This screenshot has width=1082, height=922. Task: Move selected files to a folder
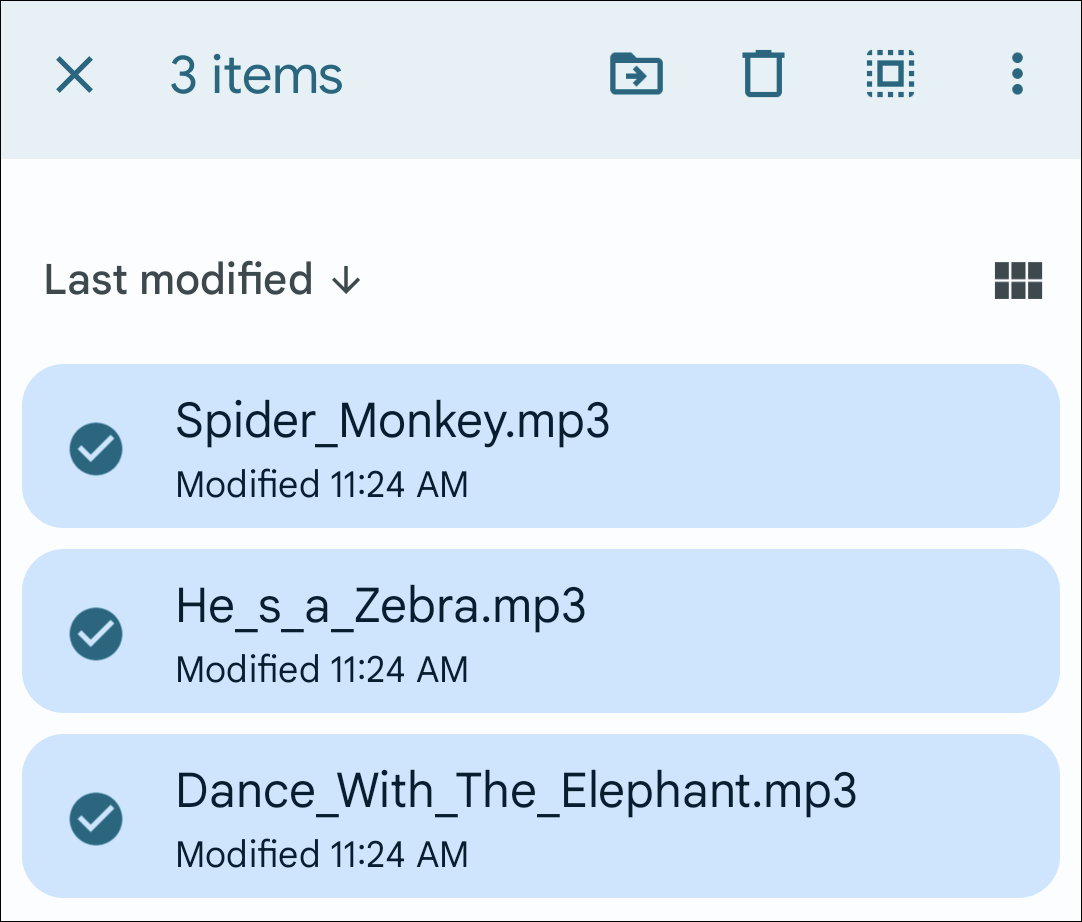(636, 75)
